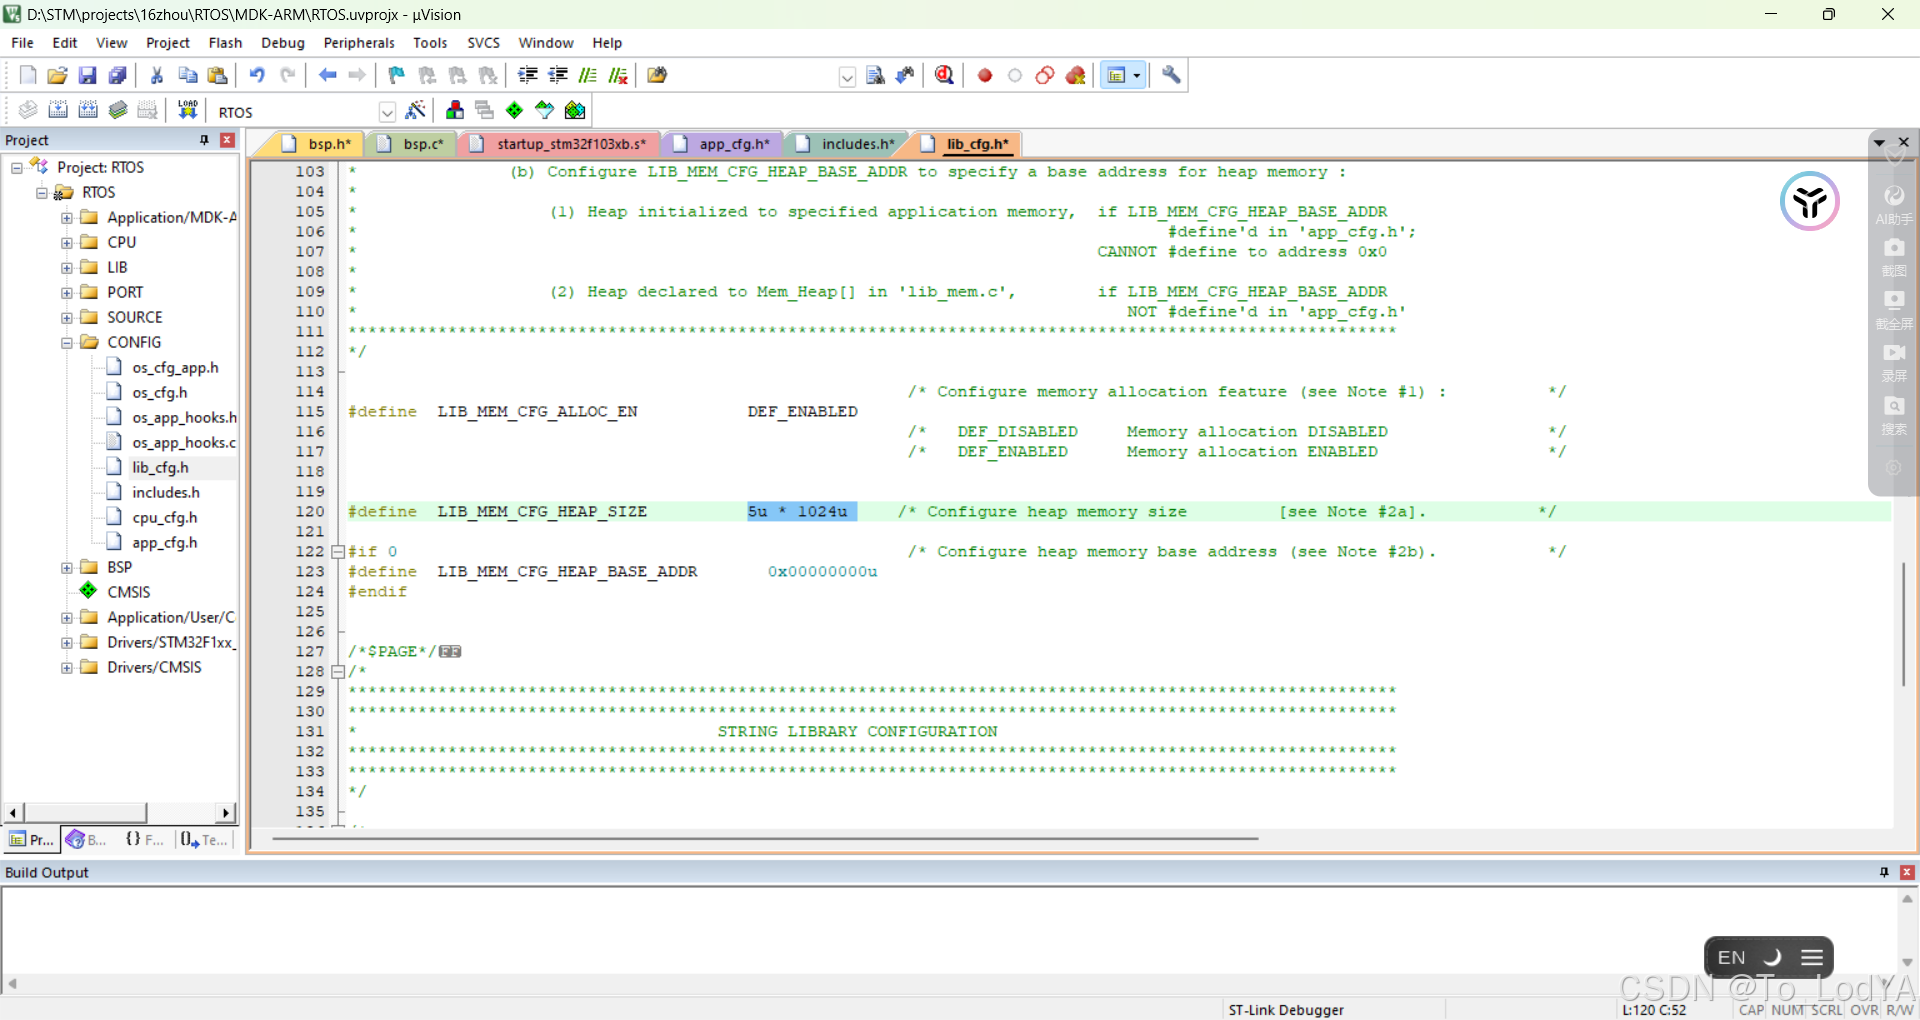
Task: Open Select Software Packs
Action: pyautogui.click(x=545, y=110)
